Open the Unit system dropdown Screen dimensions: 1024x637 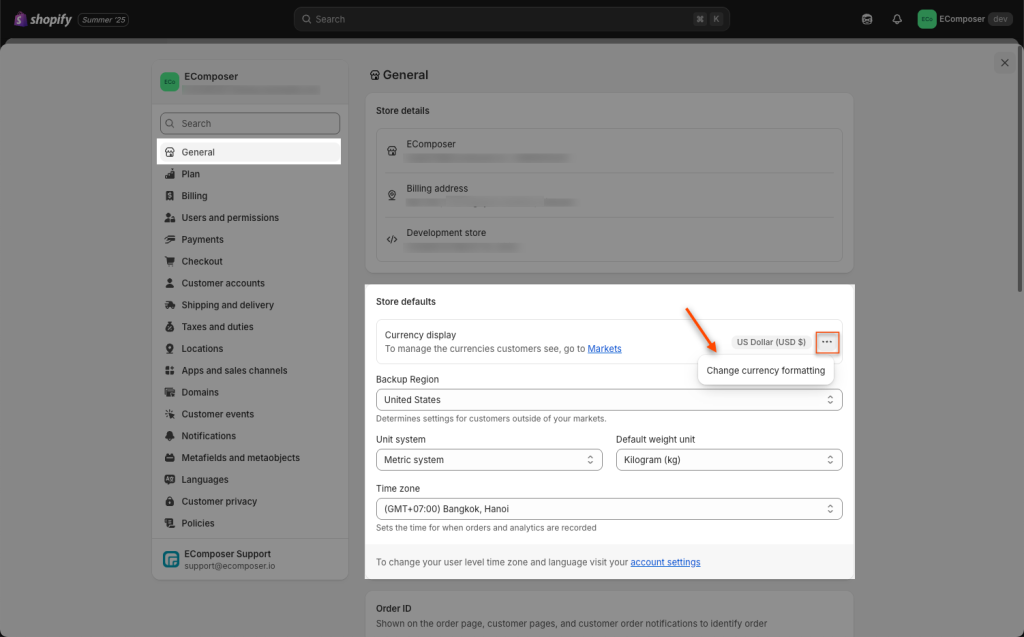tap(489, 460)
